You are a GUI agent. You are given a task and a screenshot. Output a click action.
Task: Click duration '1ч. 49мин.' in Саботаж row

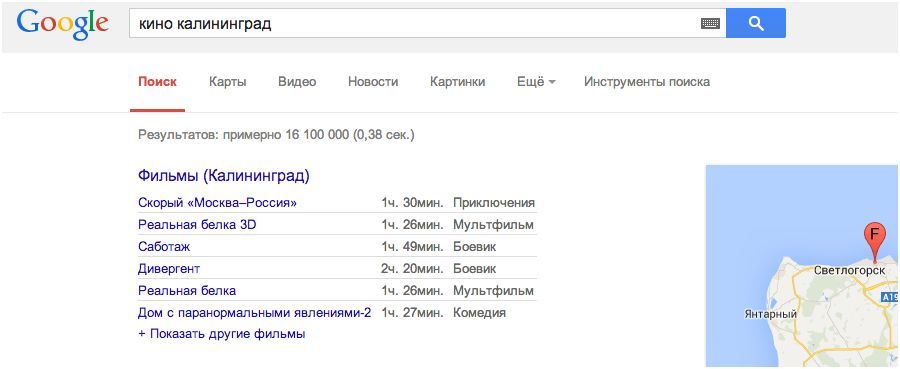pos(412,247)
